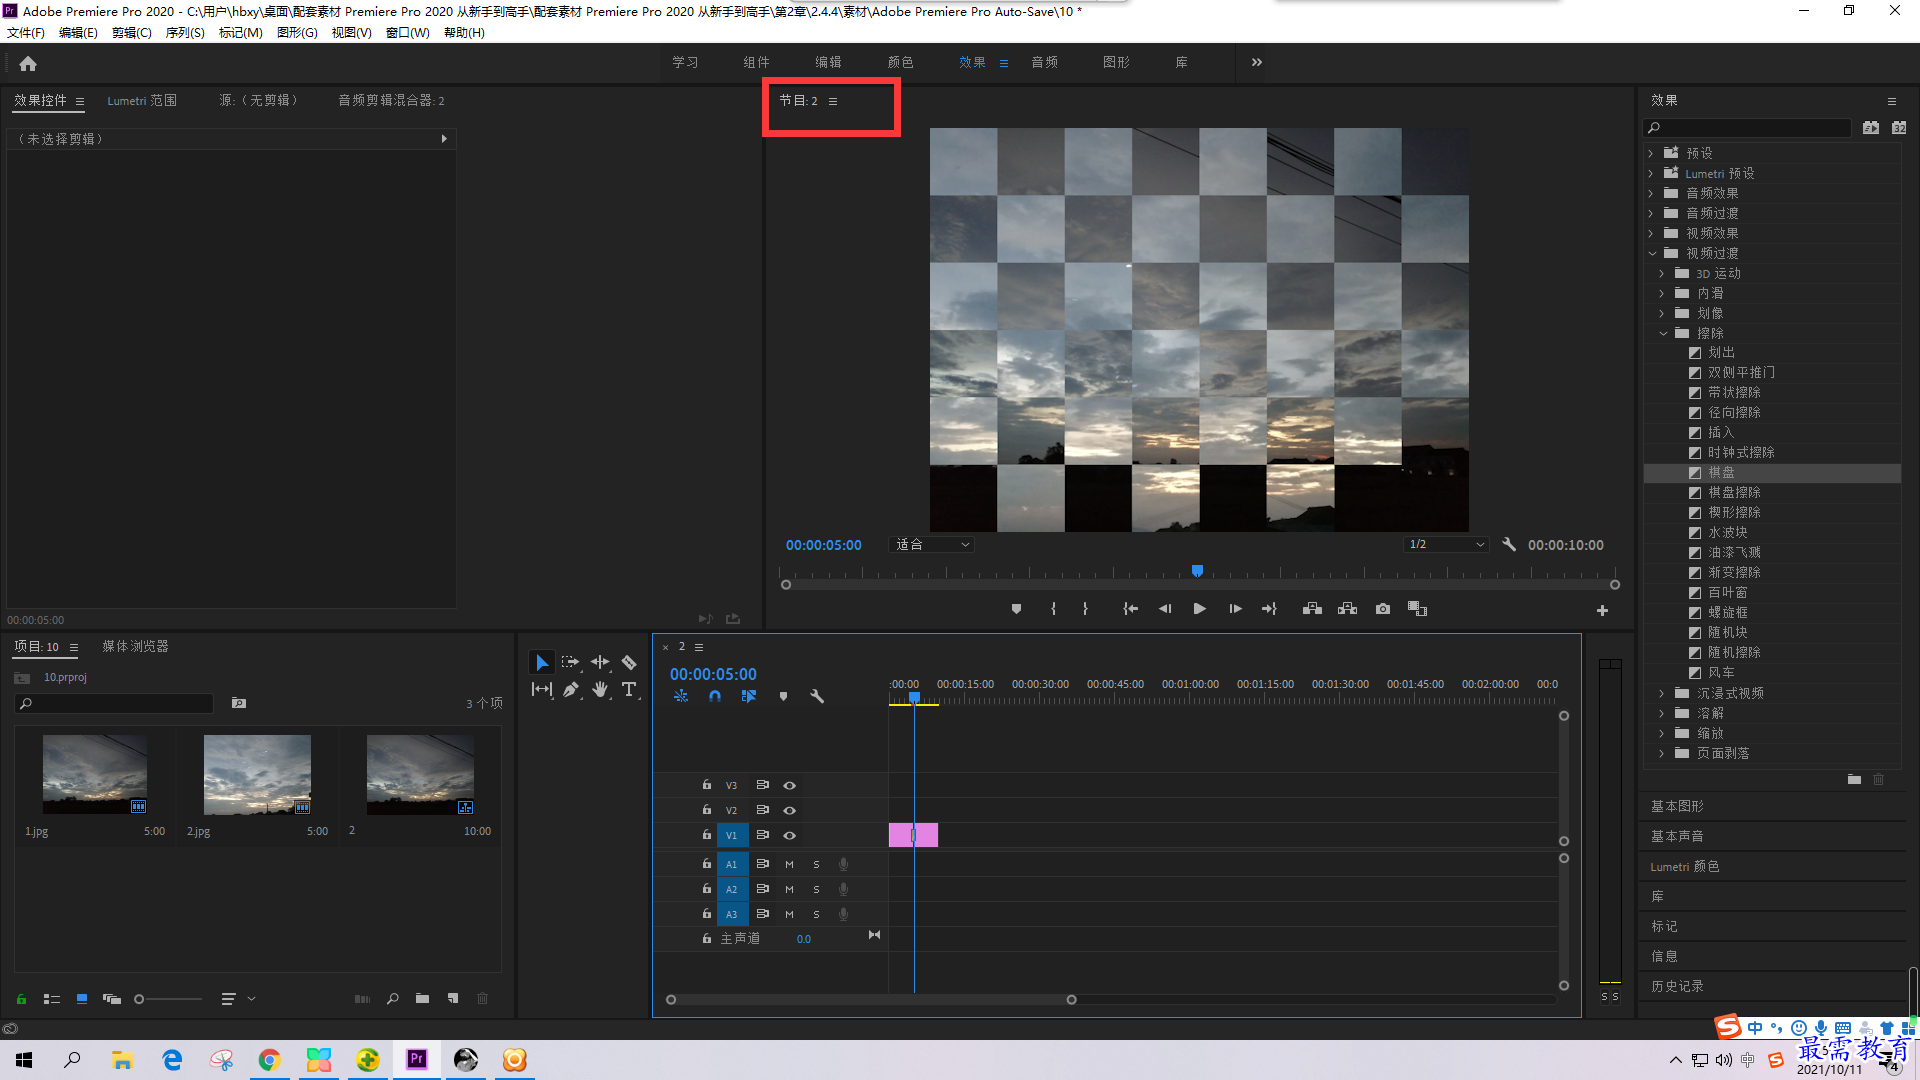Export frame with camera icon
1920x1080 pixels.
[1383, 609]
